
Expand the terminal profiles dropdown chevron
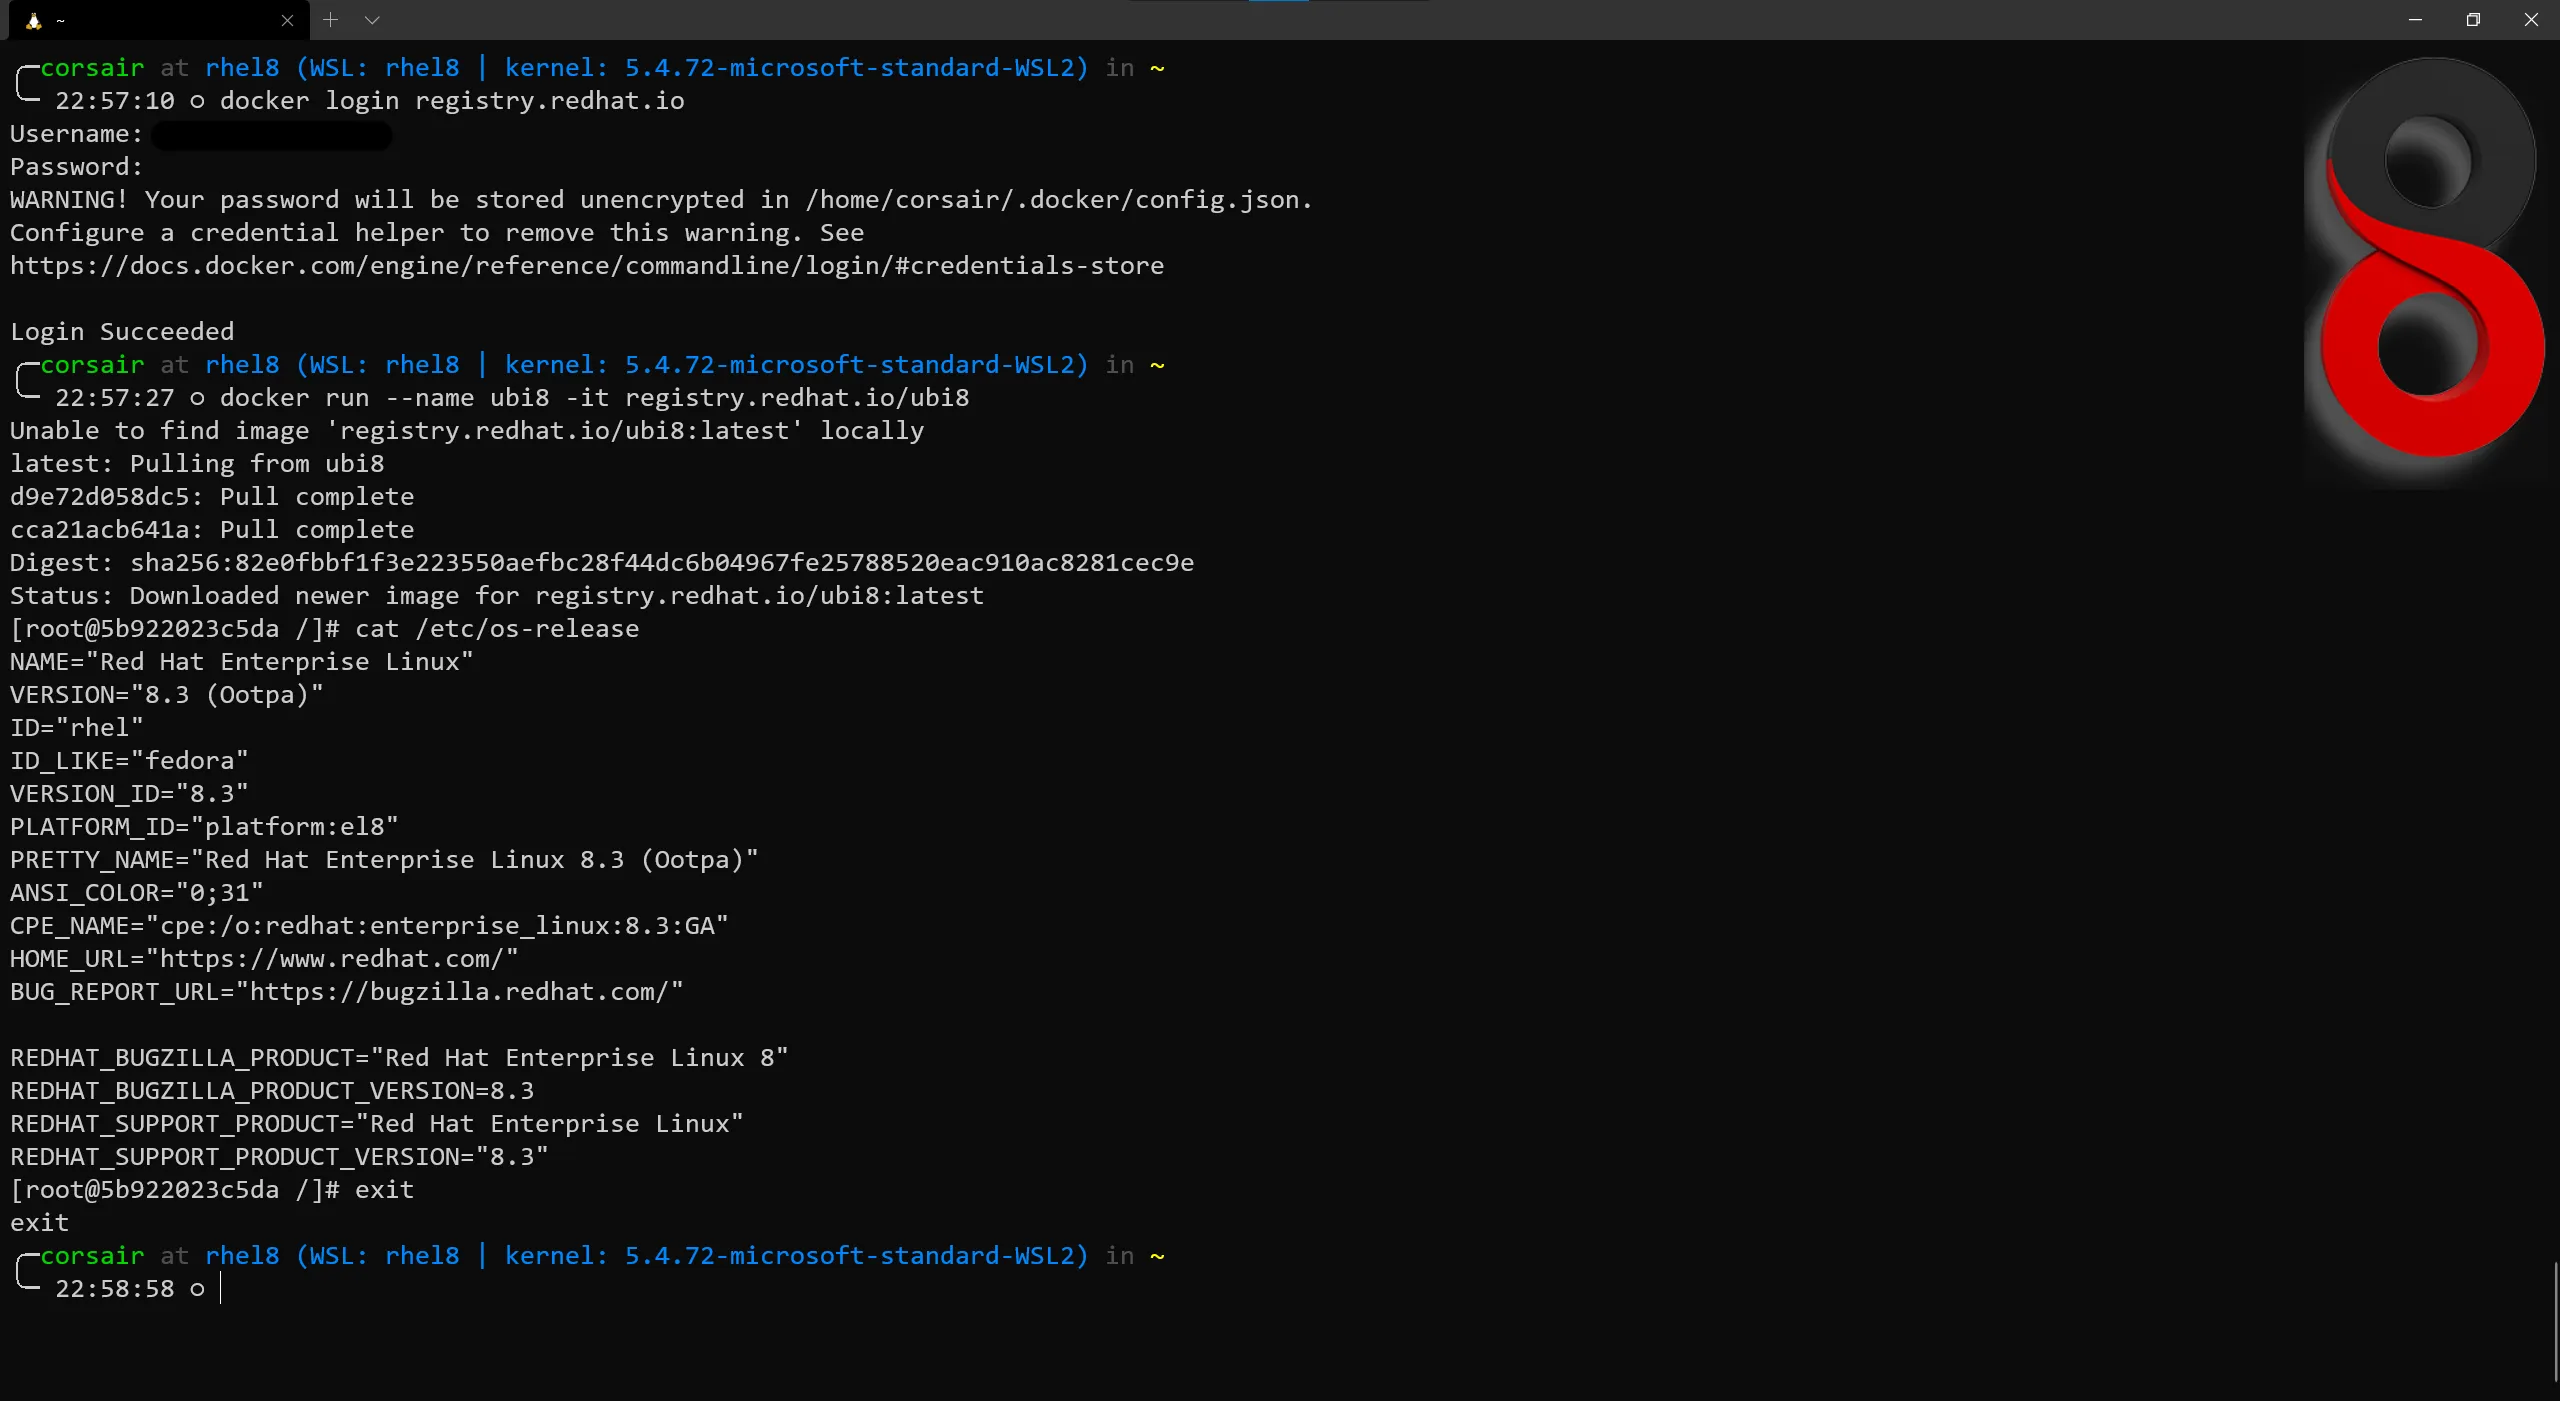372,20
